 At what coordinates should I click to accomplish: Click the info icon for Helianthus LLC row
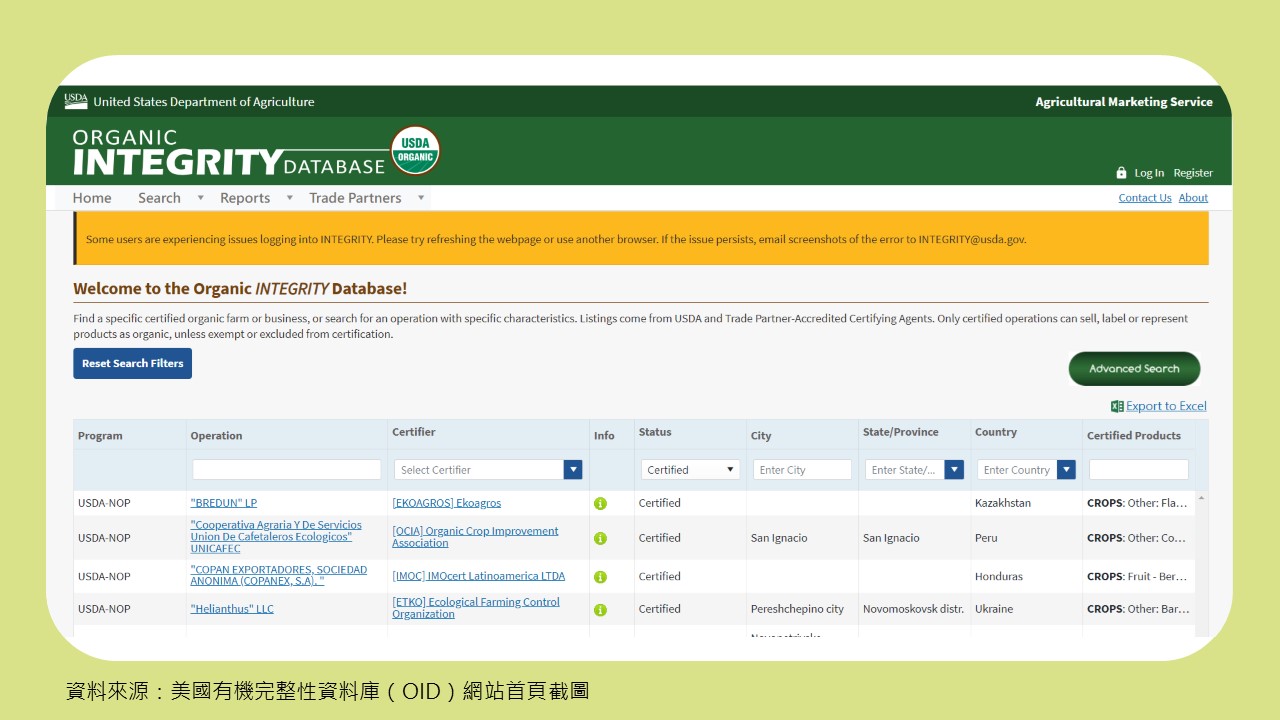point(600,609)
